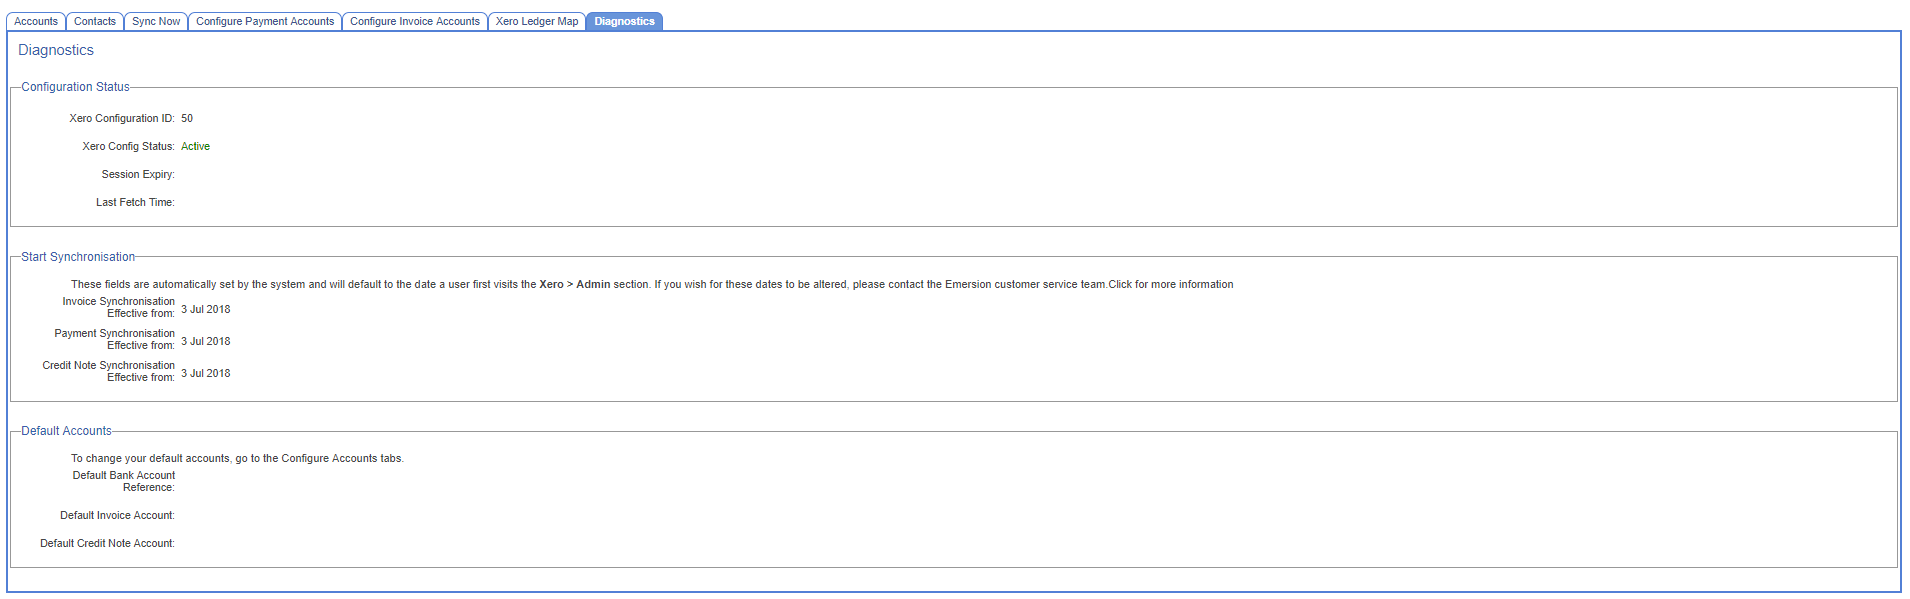
Task: Open Configure Payment Accounts tab
Action: [265, 21]
